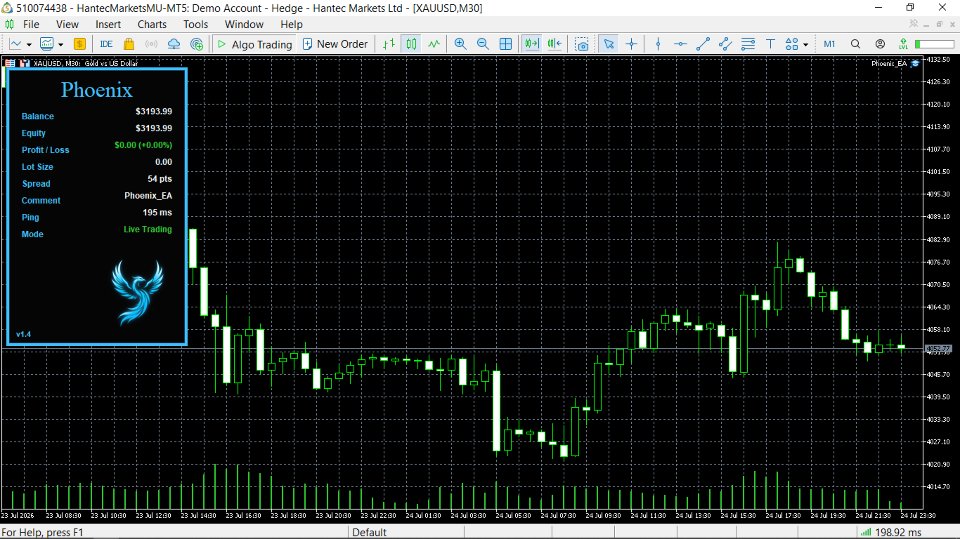960x539 pixels.
Task: Click the chart trade panel grid icon
Action: [10, 63]
